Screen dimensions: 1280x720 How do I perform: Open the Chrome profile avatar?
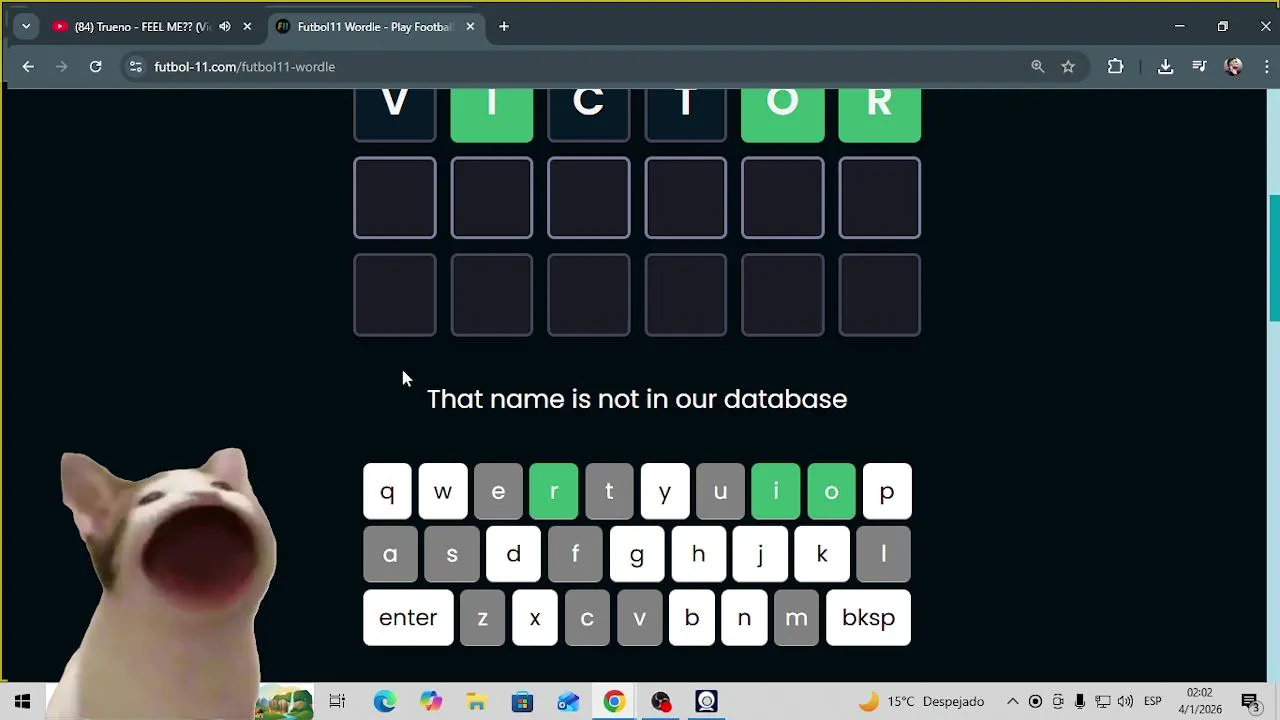[1233, 67]
